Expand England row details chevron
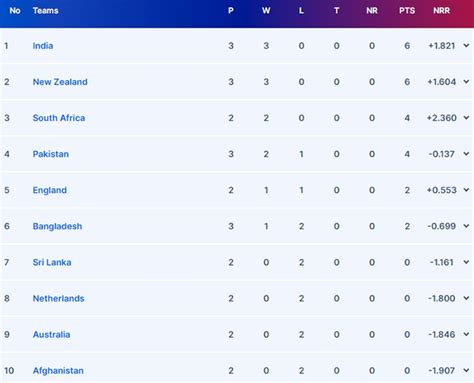Viewport: 474px width, 383px height. pyautogui.click(x=466, y=190)
